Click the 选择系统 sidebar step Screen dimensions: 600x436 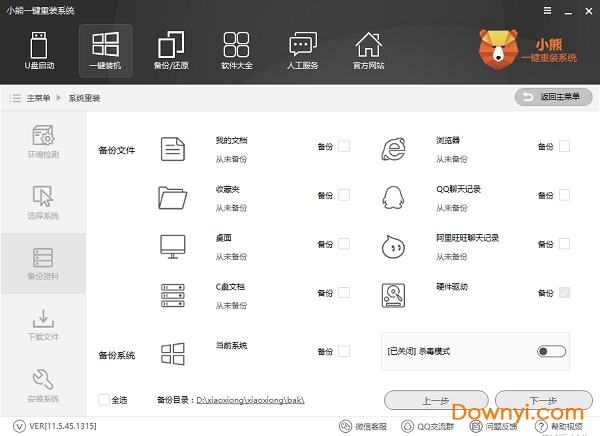43,203
